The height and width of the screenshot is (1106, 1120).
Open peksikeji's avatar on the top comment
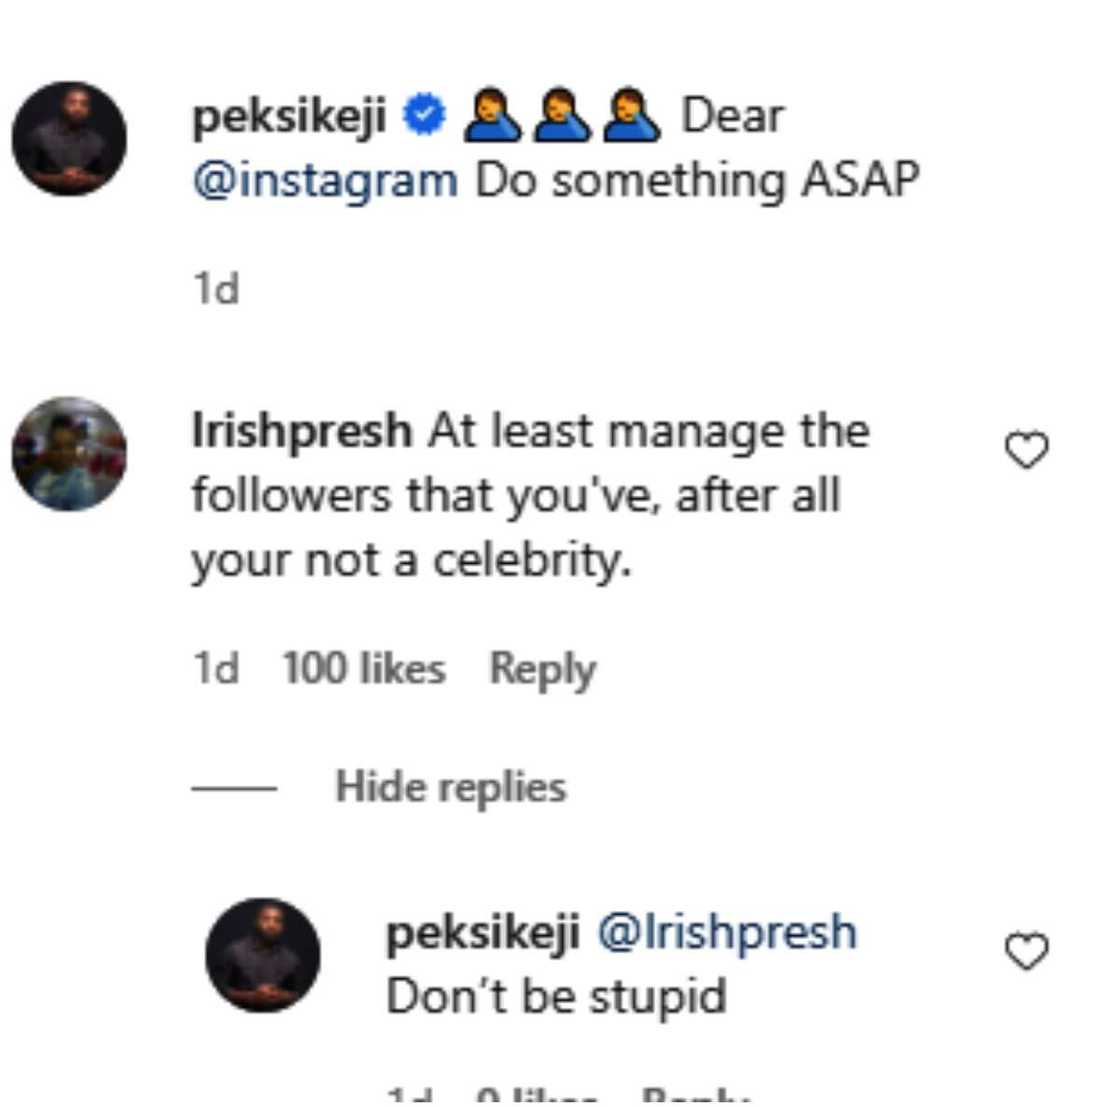[x=69, y=139]
